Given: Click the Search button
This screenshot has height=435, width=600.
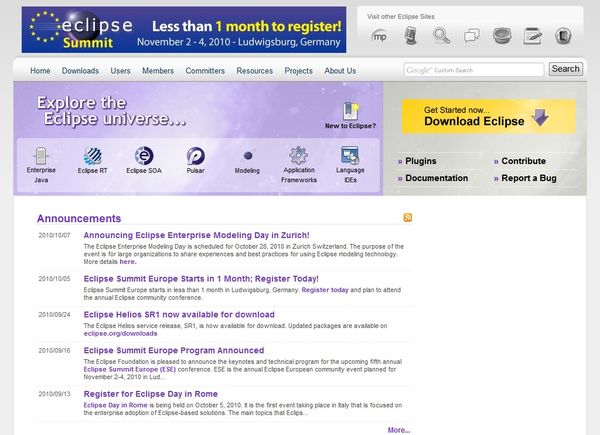Looking at the screenshot, I should (566, 69).
